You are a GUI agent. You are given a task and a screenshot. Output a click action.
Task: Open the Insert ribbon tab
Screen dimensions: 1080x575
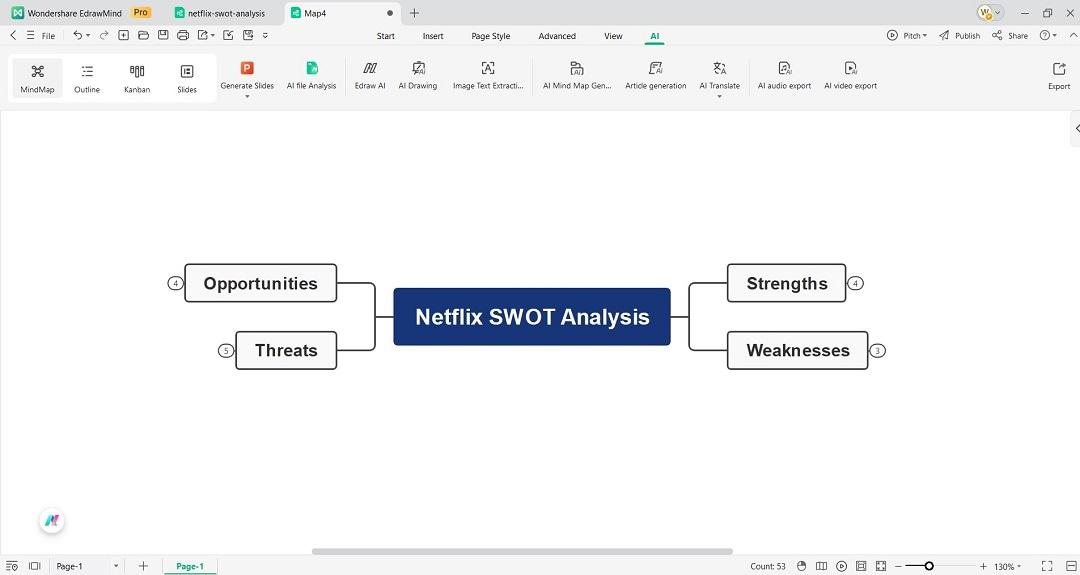click(x=433, y=36)
